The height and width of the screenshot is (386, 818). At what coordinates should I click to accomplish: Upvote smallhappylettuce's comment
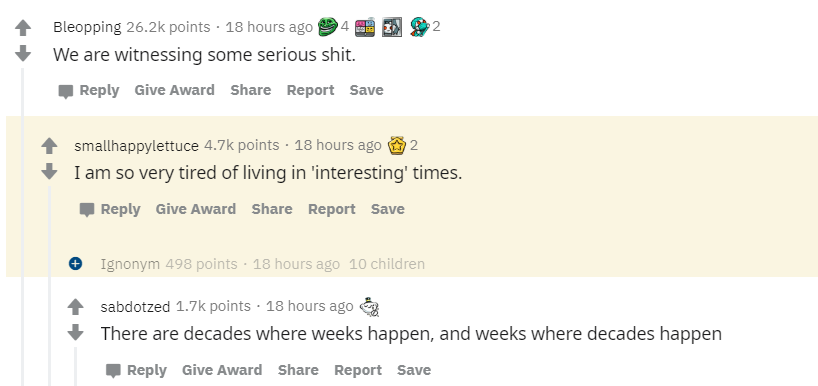point(49,146)
